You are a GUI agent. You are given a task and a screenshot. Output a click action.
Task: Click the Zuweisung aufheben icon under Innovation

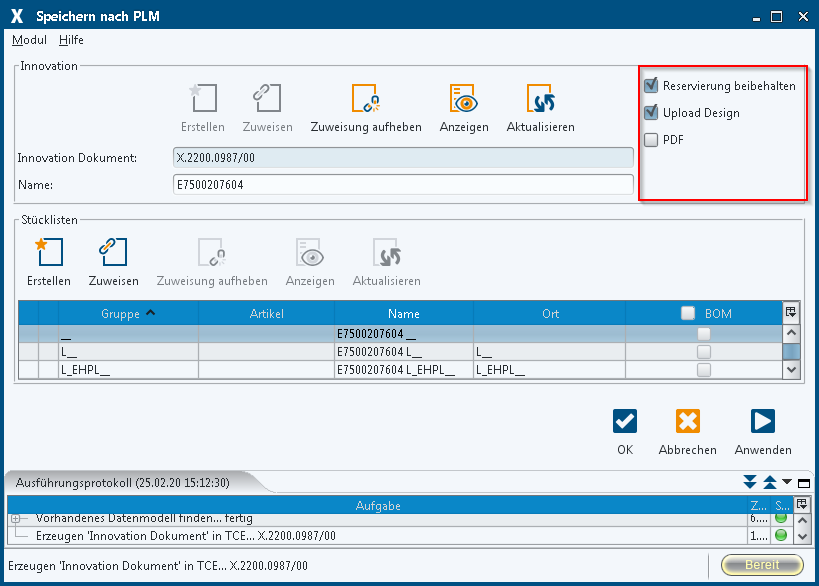pos(365,99)
